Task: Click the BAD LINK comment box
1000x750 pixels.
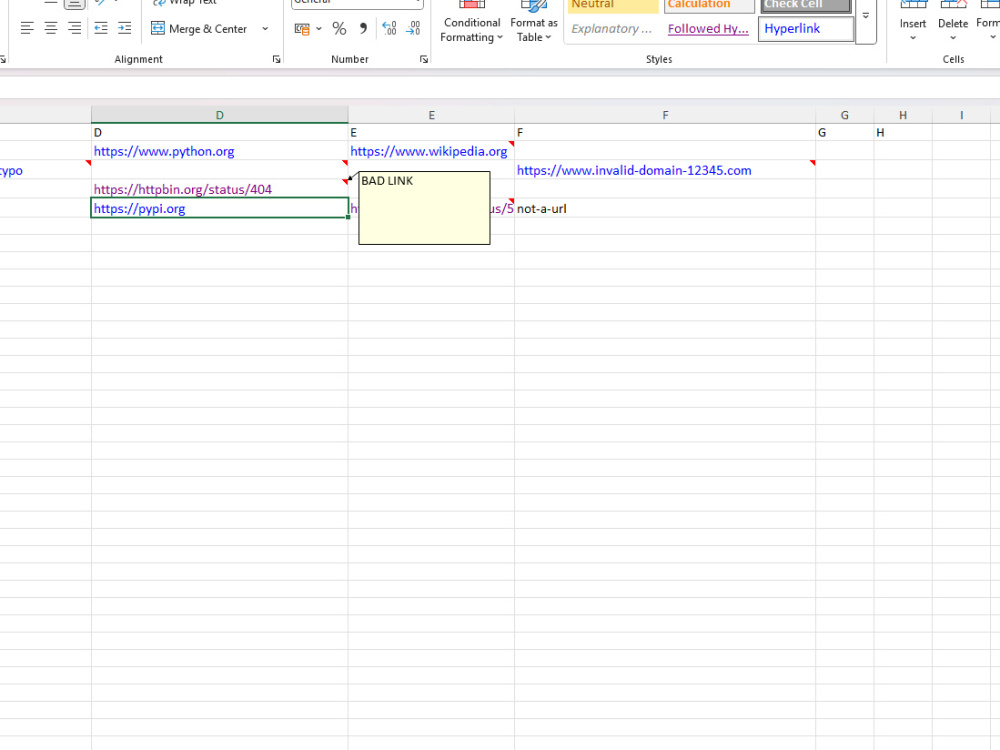Action: (424, 208)
